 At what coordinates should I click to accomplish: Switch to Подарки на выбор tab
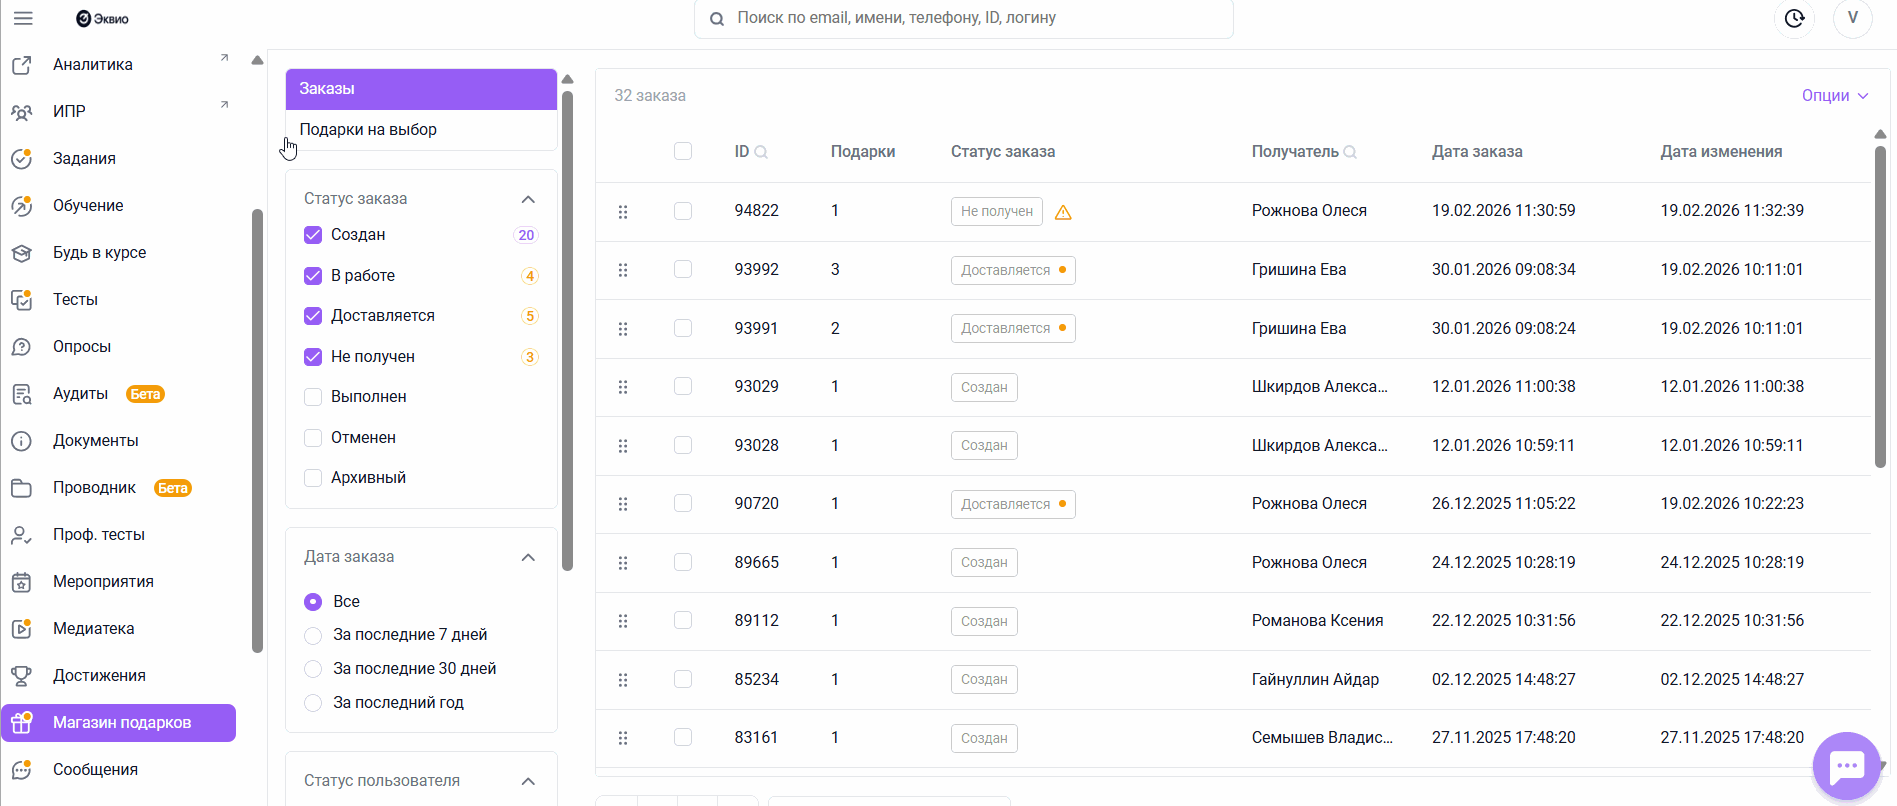point(368,130)
